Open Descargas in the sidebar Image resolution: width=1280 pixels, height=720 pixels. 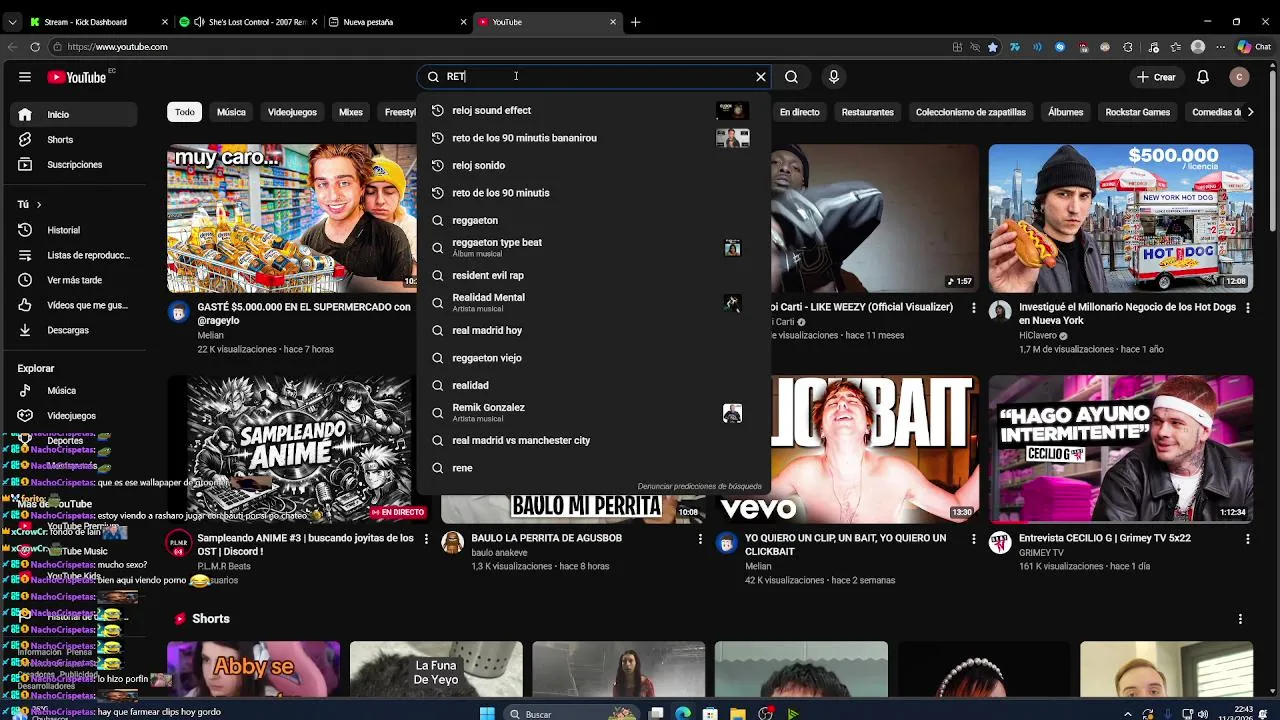(x=75, y=330)
